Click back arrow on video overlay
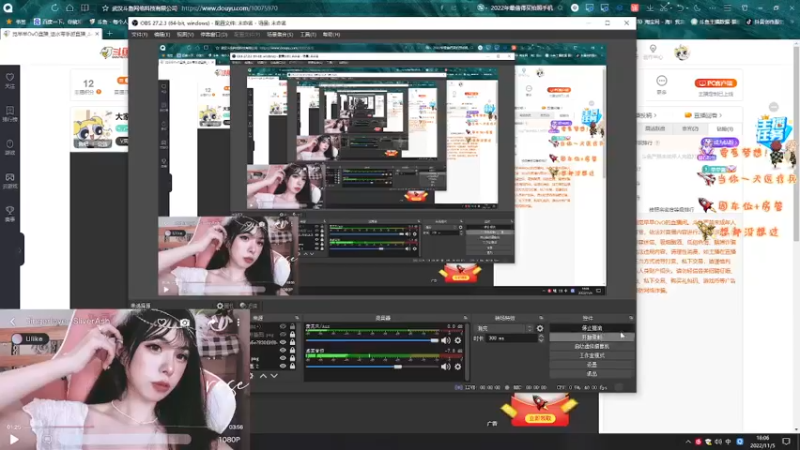This screenshot has height=450, width=800. (13, 321)
